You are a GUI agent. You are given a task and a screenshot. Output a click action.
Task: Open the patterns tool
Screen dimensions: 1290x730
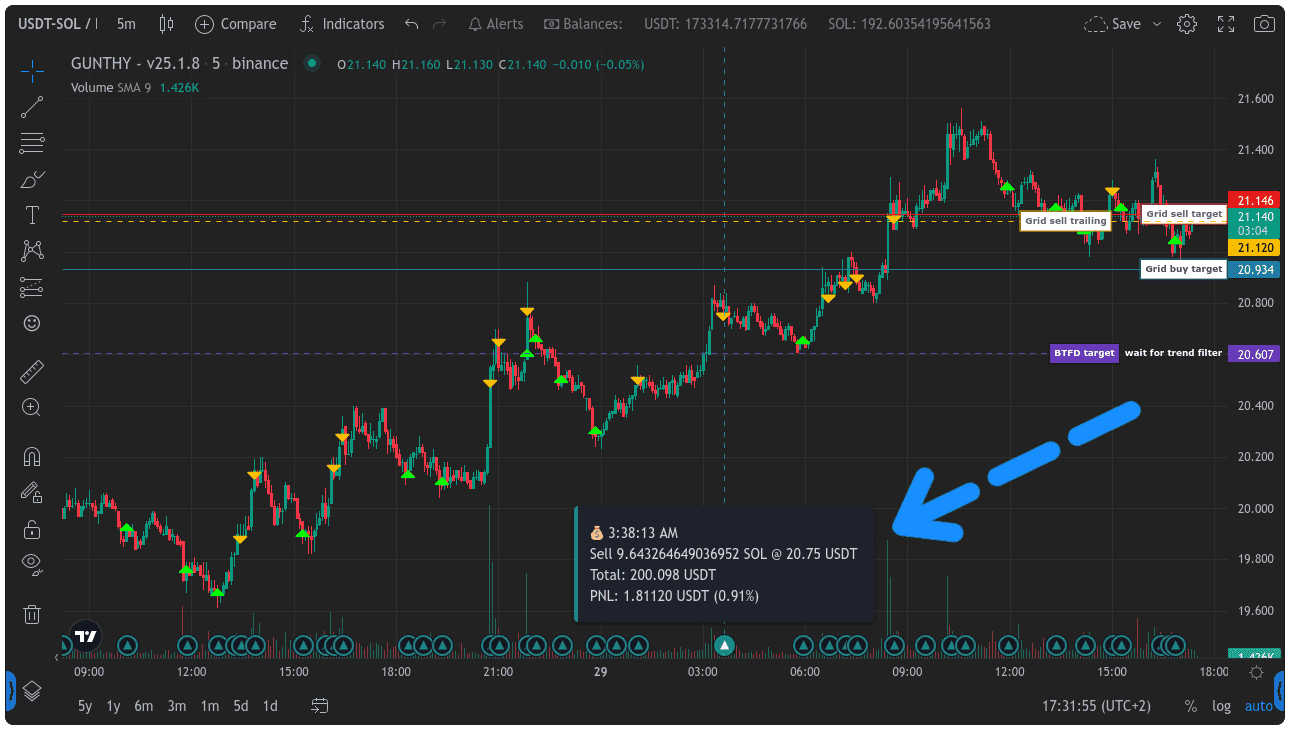point(32,251)
